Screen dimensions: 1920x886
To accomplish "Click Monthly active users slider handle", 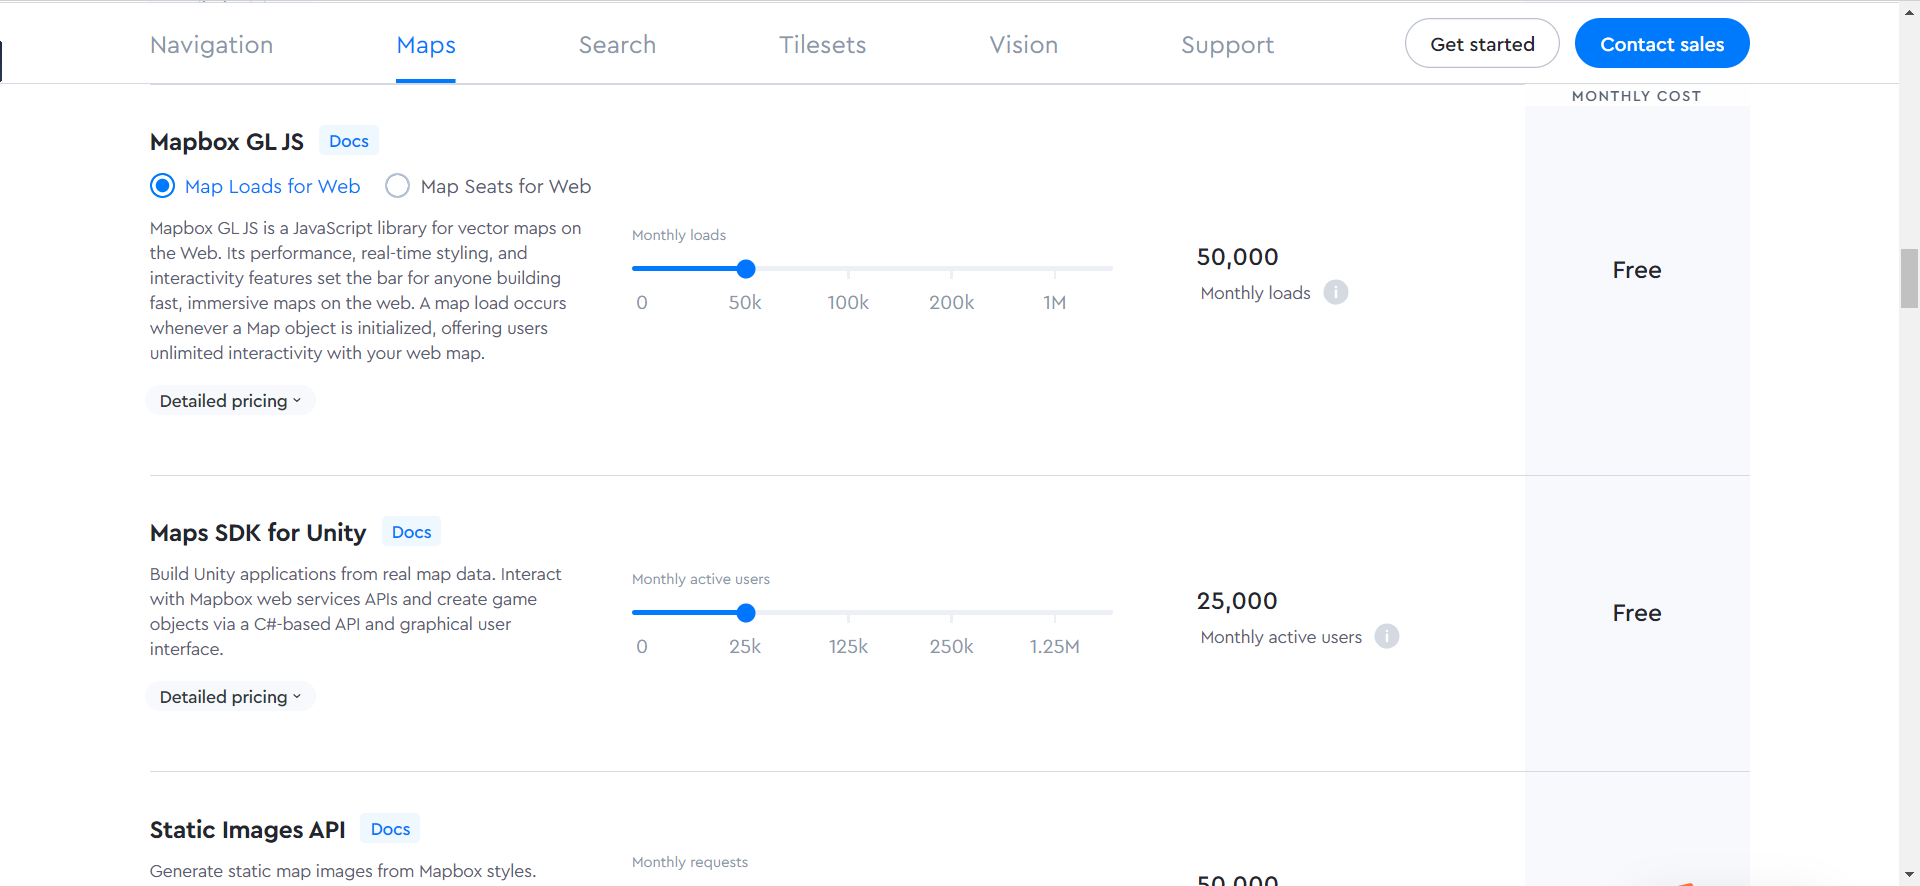I will [x=746, y=613].
